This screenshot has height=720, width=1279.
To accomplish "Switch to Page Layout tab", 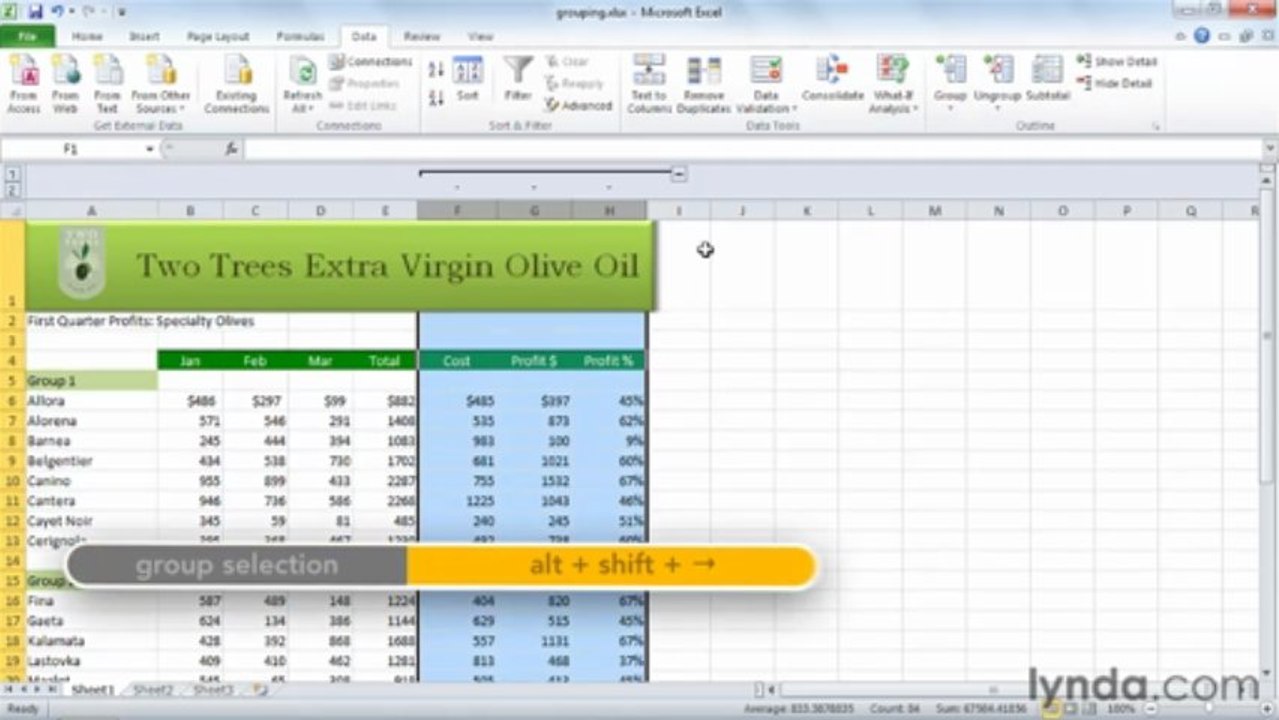I will point(218,36).
